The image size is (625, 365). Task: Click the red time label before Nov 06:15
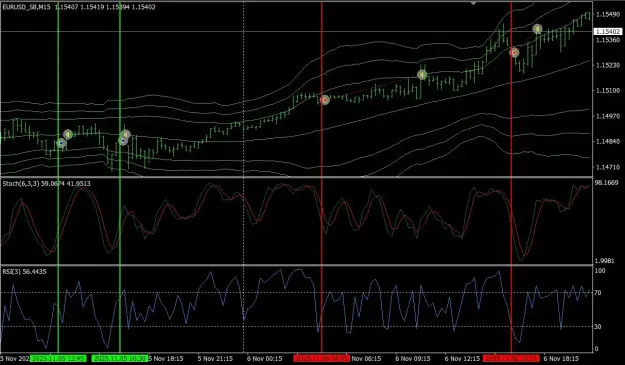point(322,359)
